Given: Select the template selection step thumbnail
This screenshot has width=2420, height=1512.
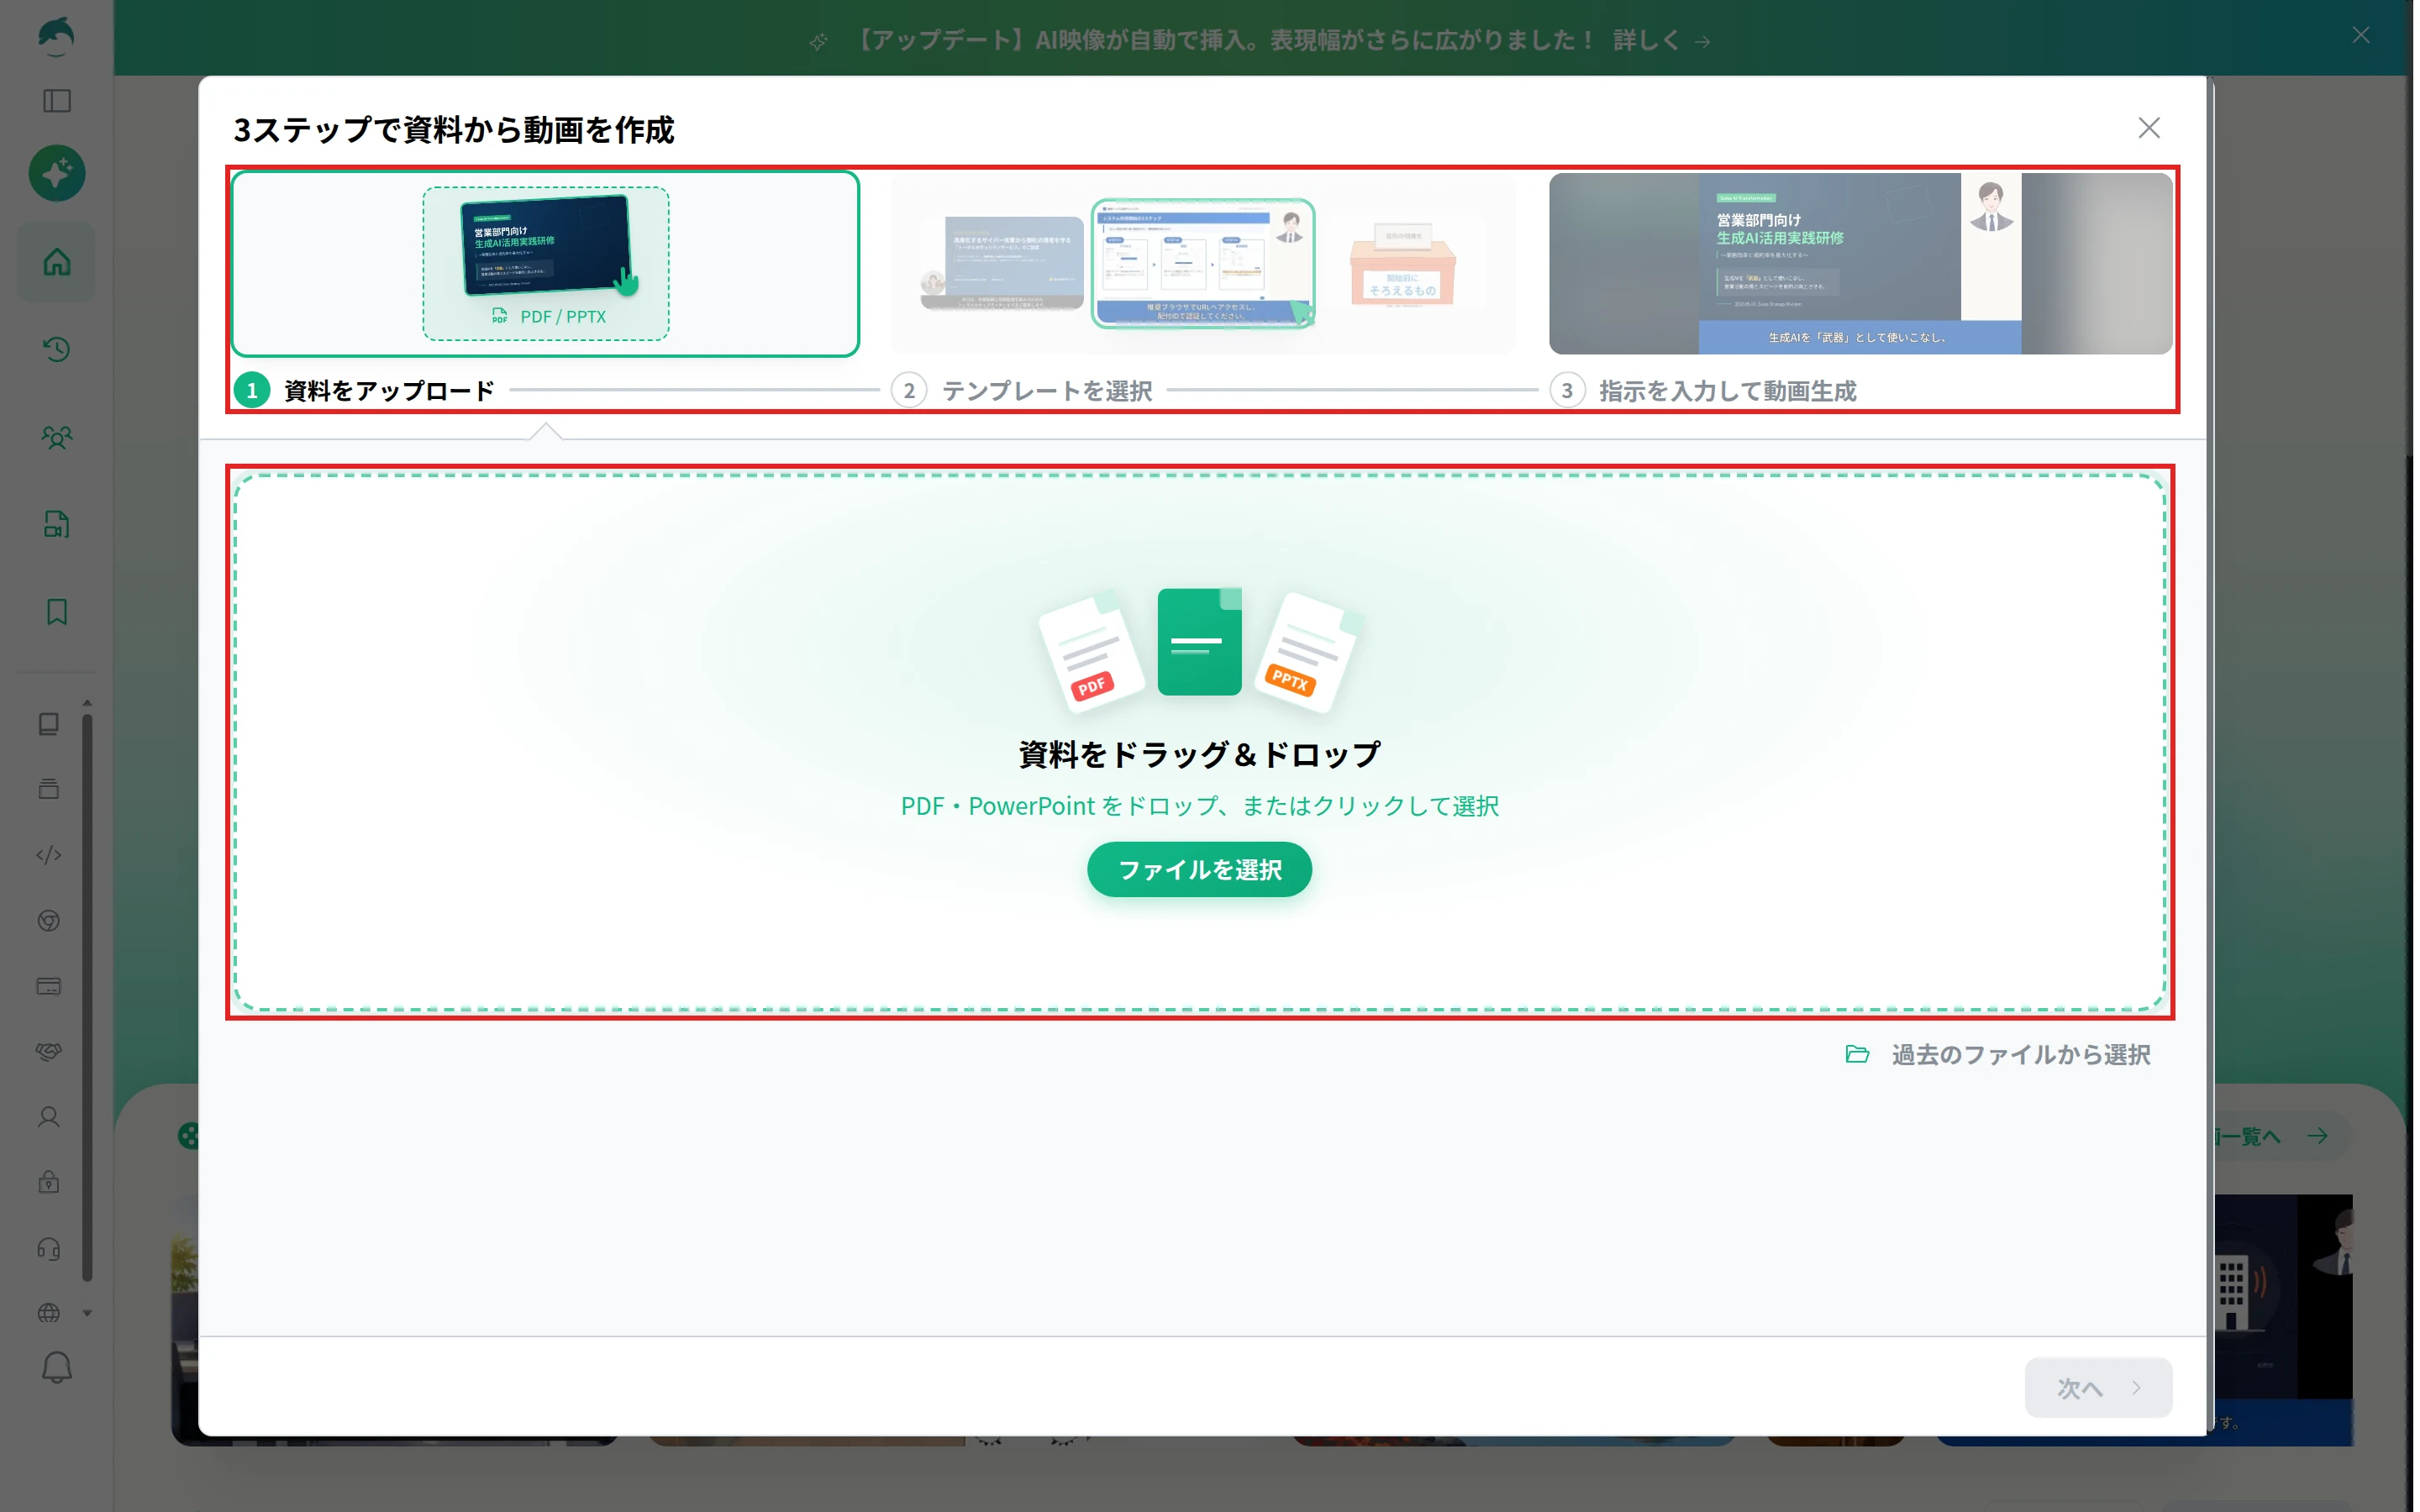Looking at the screenshot, I should tap(1203, 264).
